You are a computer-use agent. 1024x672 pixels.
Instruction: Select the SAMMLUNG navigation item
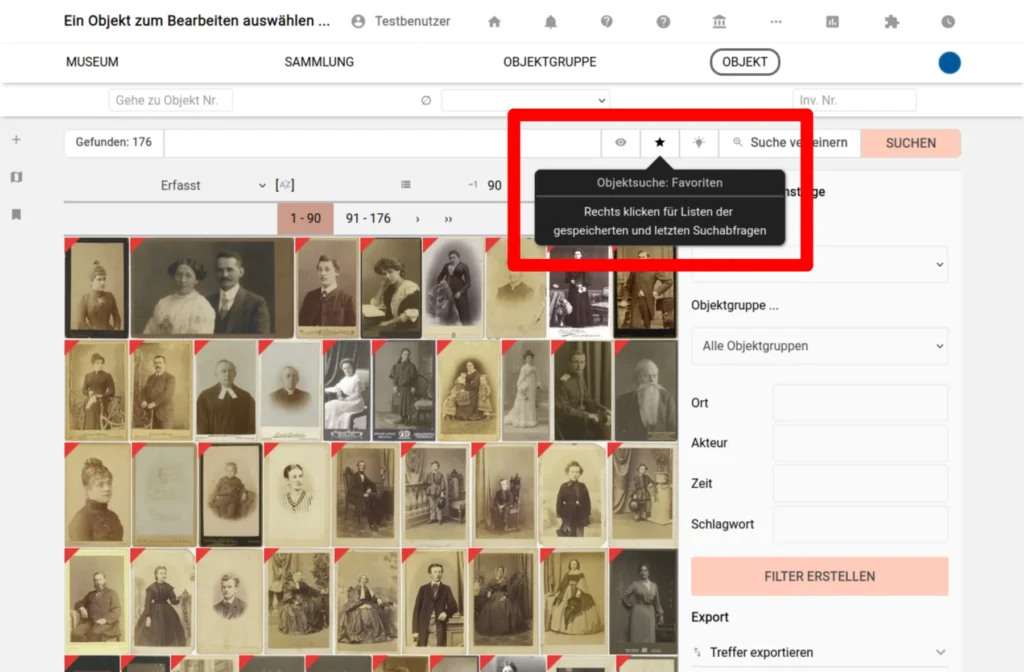coord(319,62)
